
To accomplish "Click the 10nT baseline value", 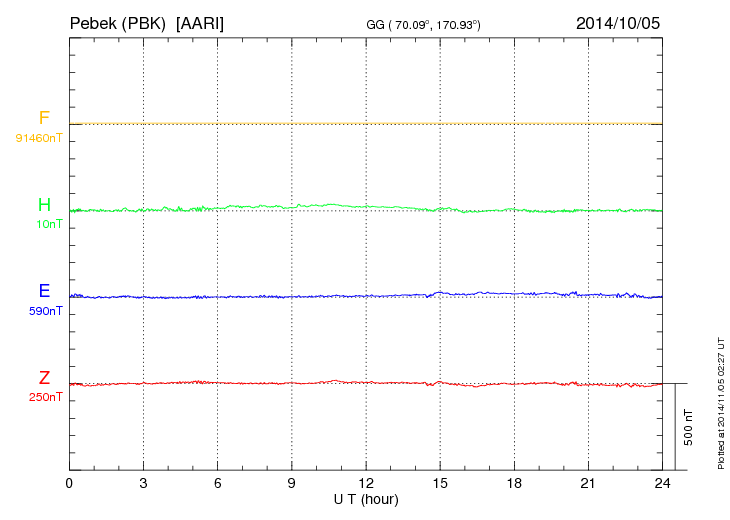I will click(x=49, y=224).
